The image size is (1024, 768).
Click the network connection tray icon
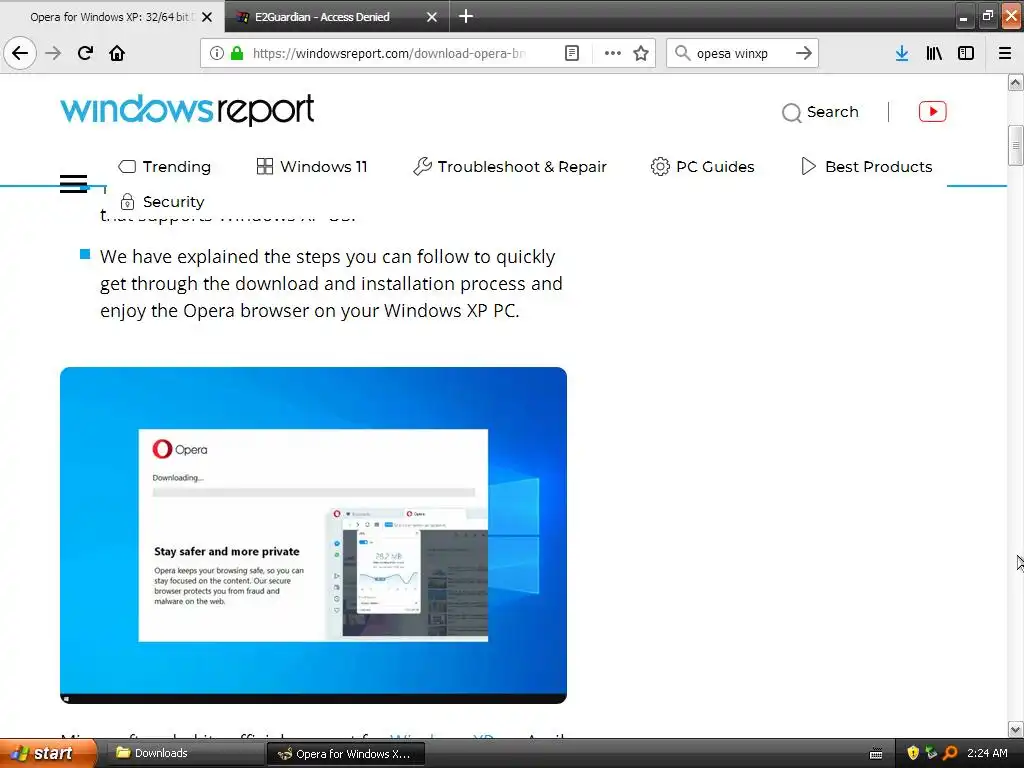[931, 753]
